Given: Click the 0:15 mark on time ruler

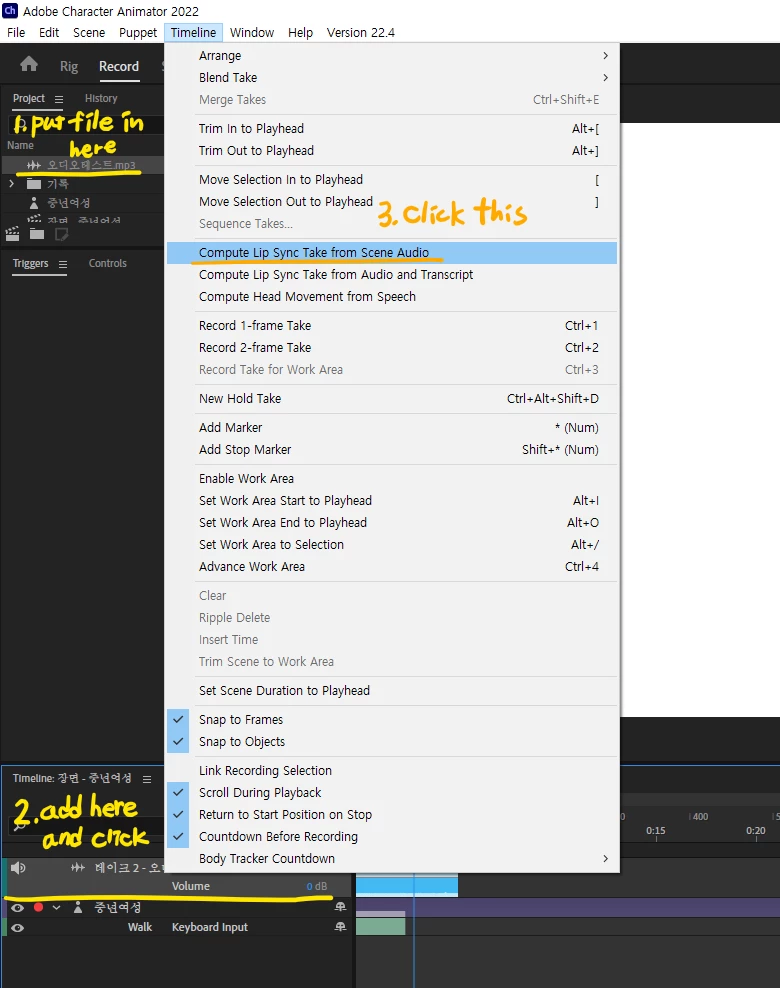Looking at the screenshot, I should pyautogui.click(x=655, y=830).
